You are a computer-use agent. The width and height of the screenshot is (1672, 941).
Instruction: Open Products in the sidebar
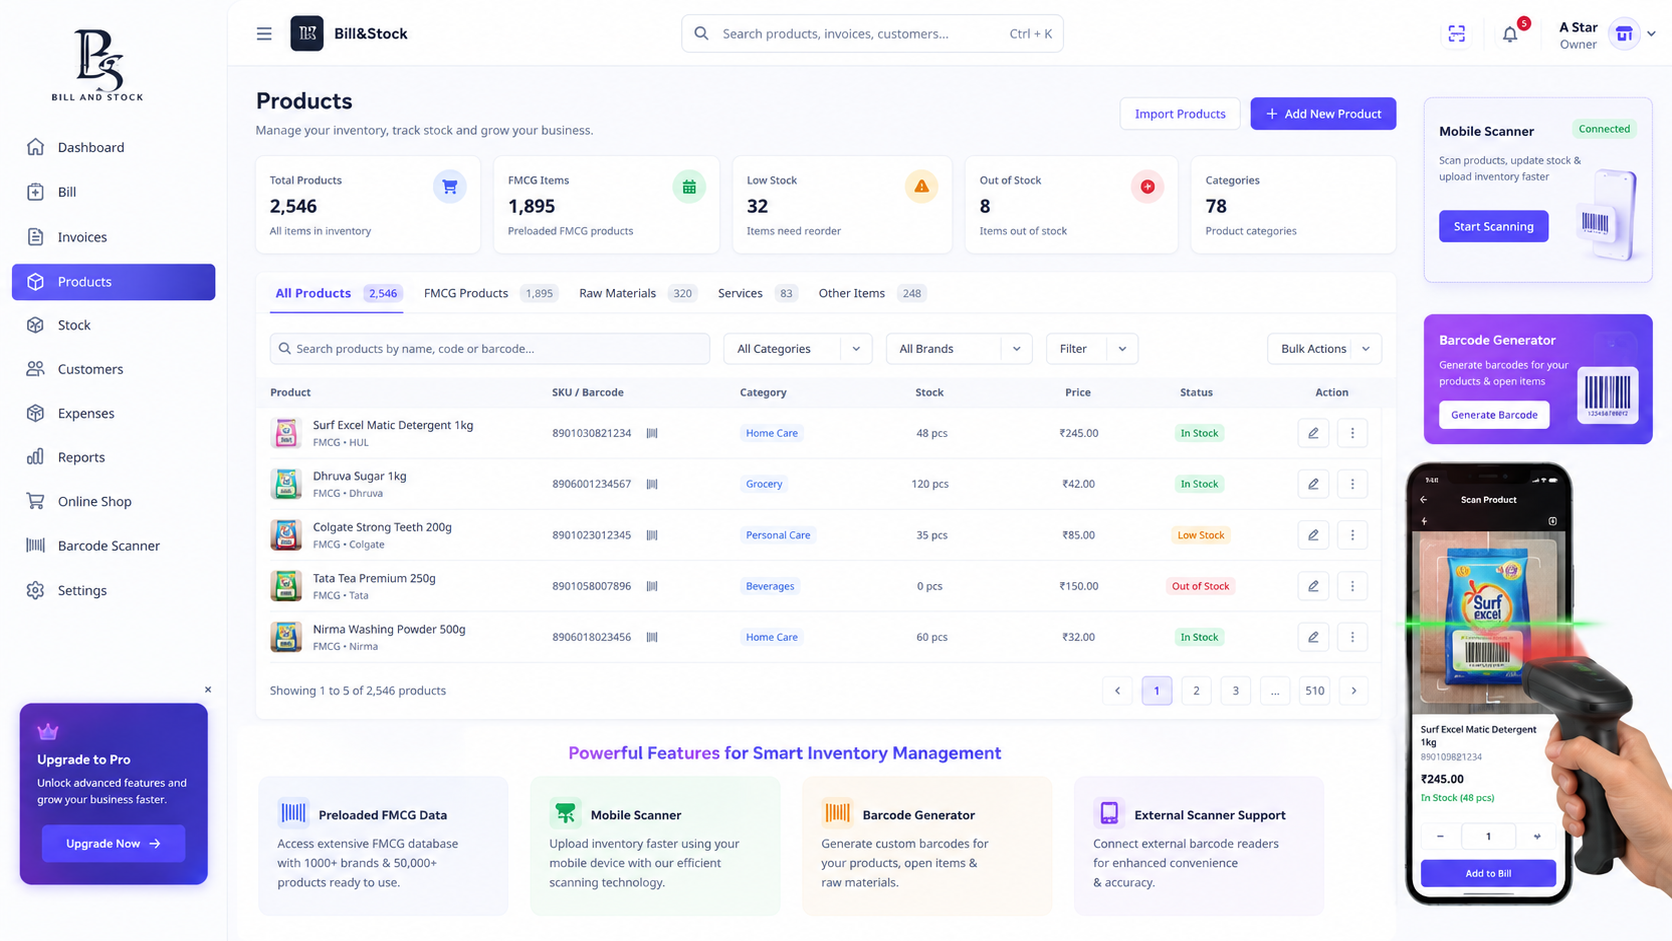[x=113, y=282]
